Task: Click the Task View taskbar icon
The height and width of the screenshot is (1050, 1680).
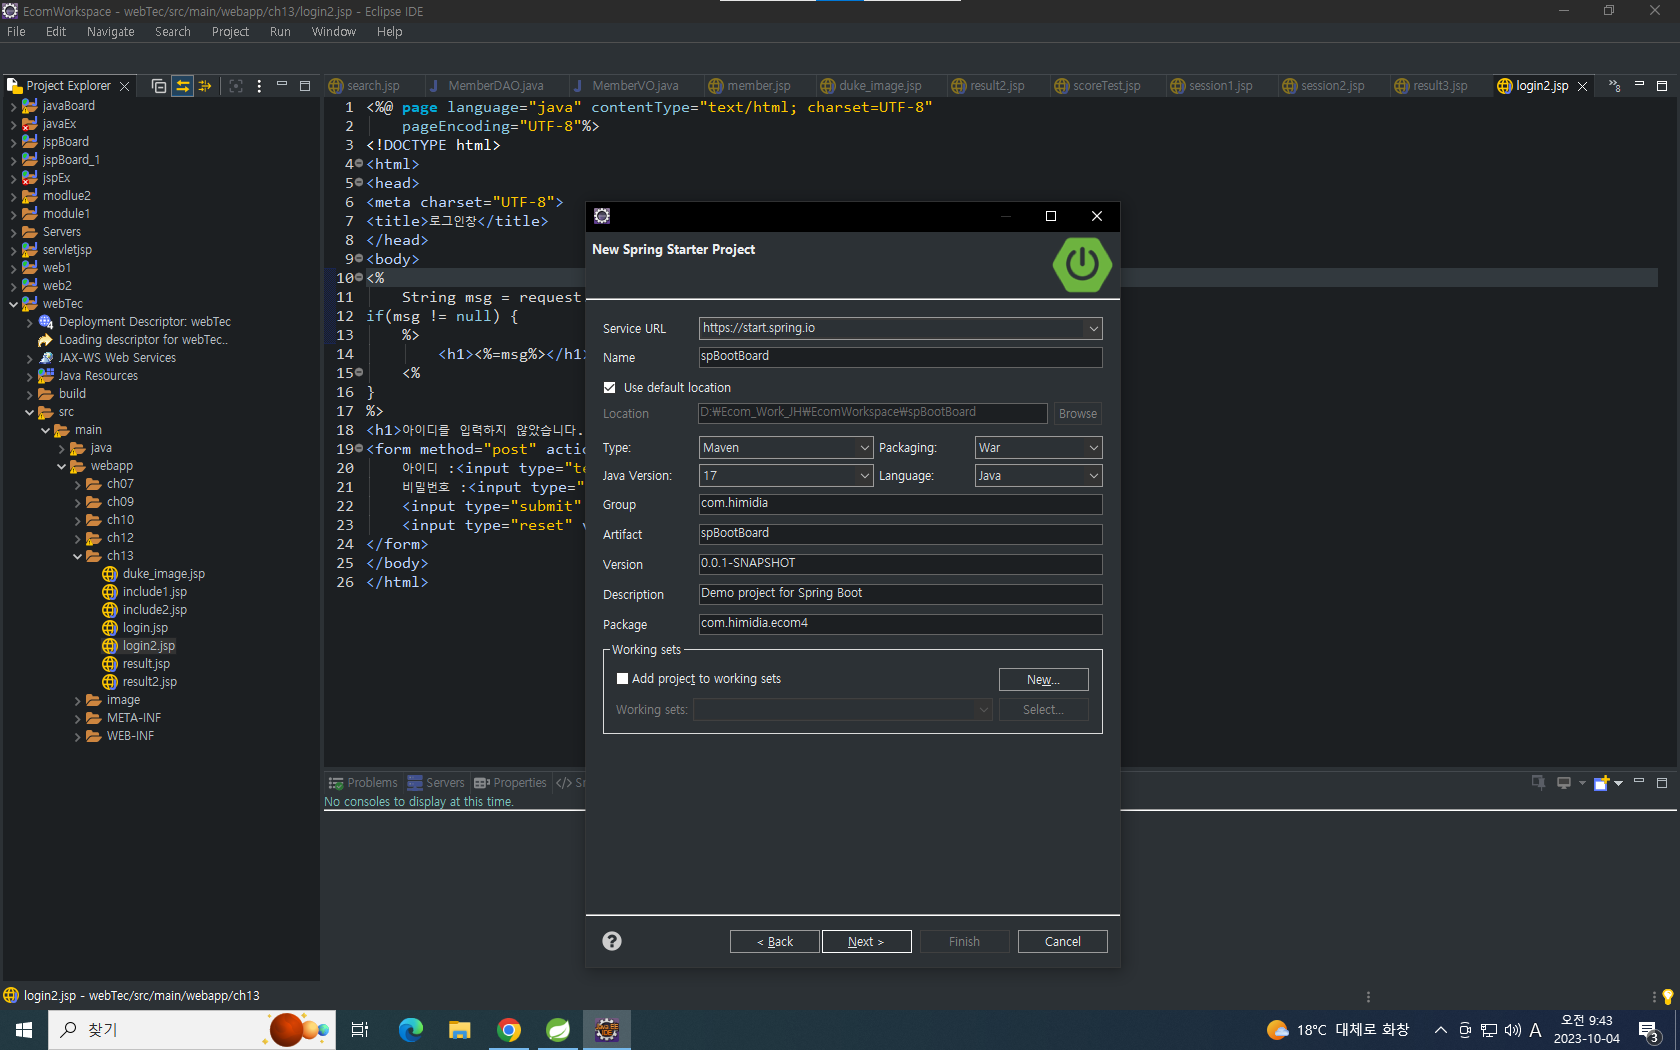Action: [x=360, y=1029]
